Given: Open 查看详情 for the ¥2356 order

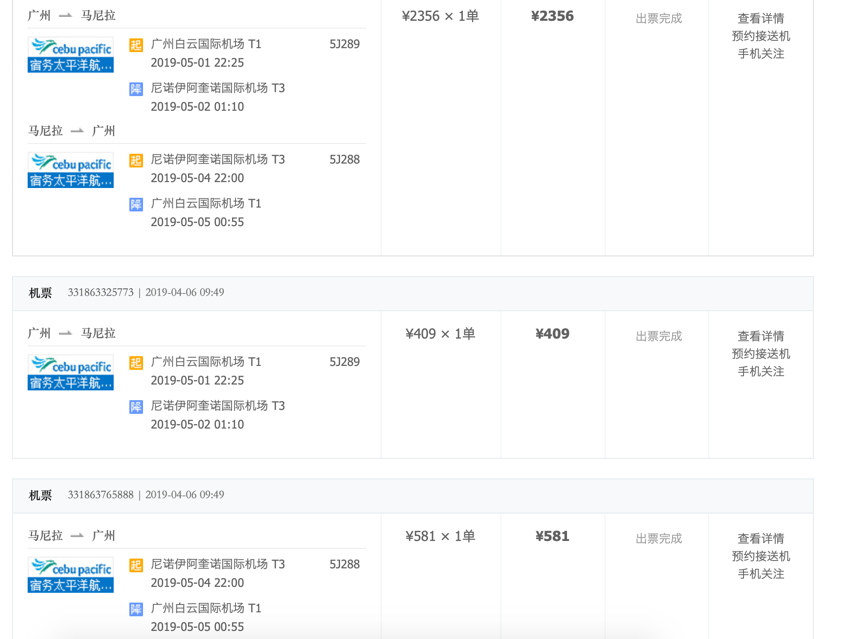Looking at the screenshot, I should pyautogui.click(x=761, y=18).
